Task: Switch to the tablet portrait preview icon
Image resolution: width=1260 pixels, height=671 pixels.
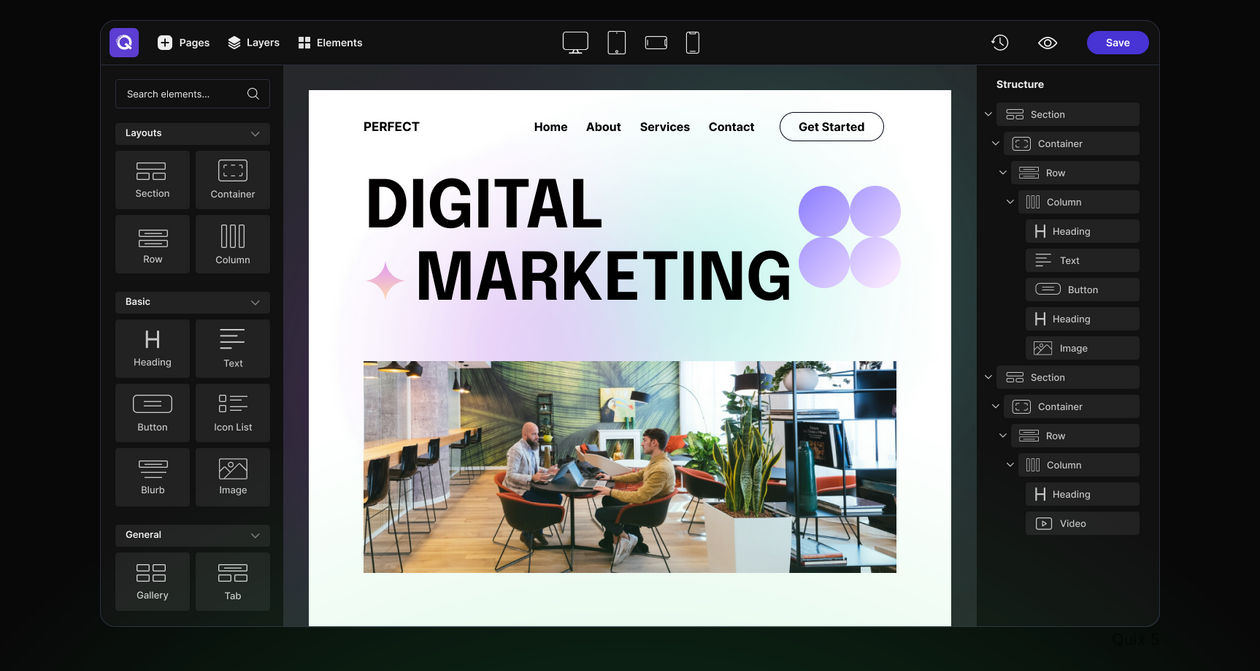Action: coord(617,42)
